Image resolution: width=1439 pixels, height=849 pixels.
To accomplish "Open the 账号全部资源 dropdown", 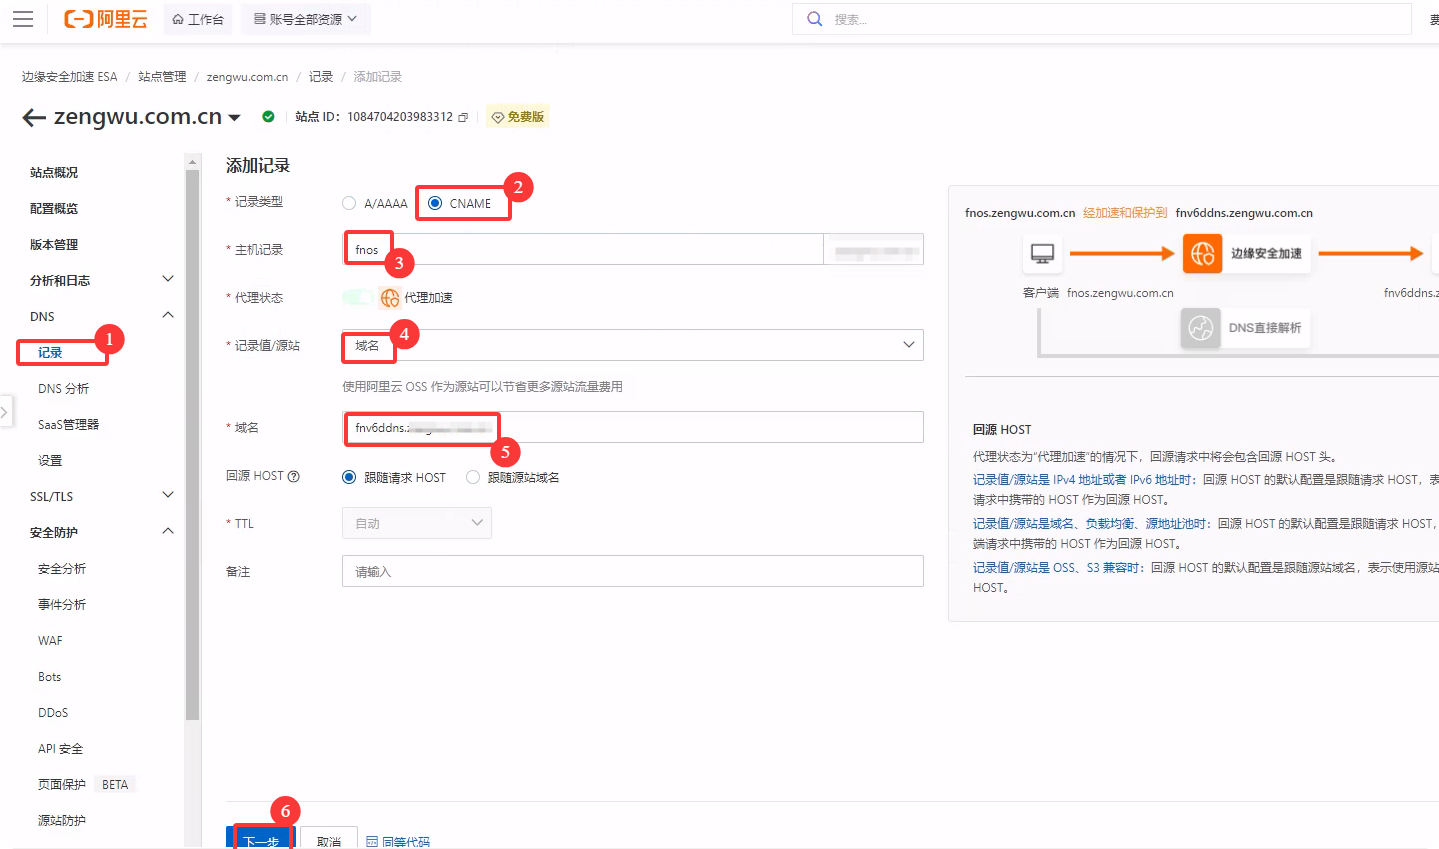I will 305,19.
